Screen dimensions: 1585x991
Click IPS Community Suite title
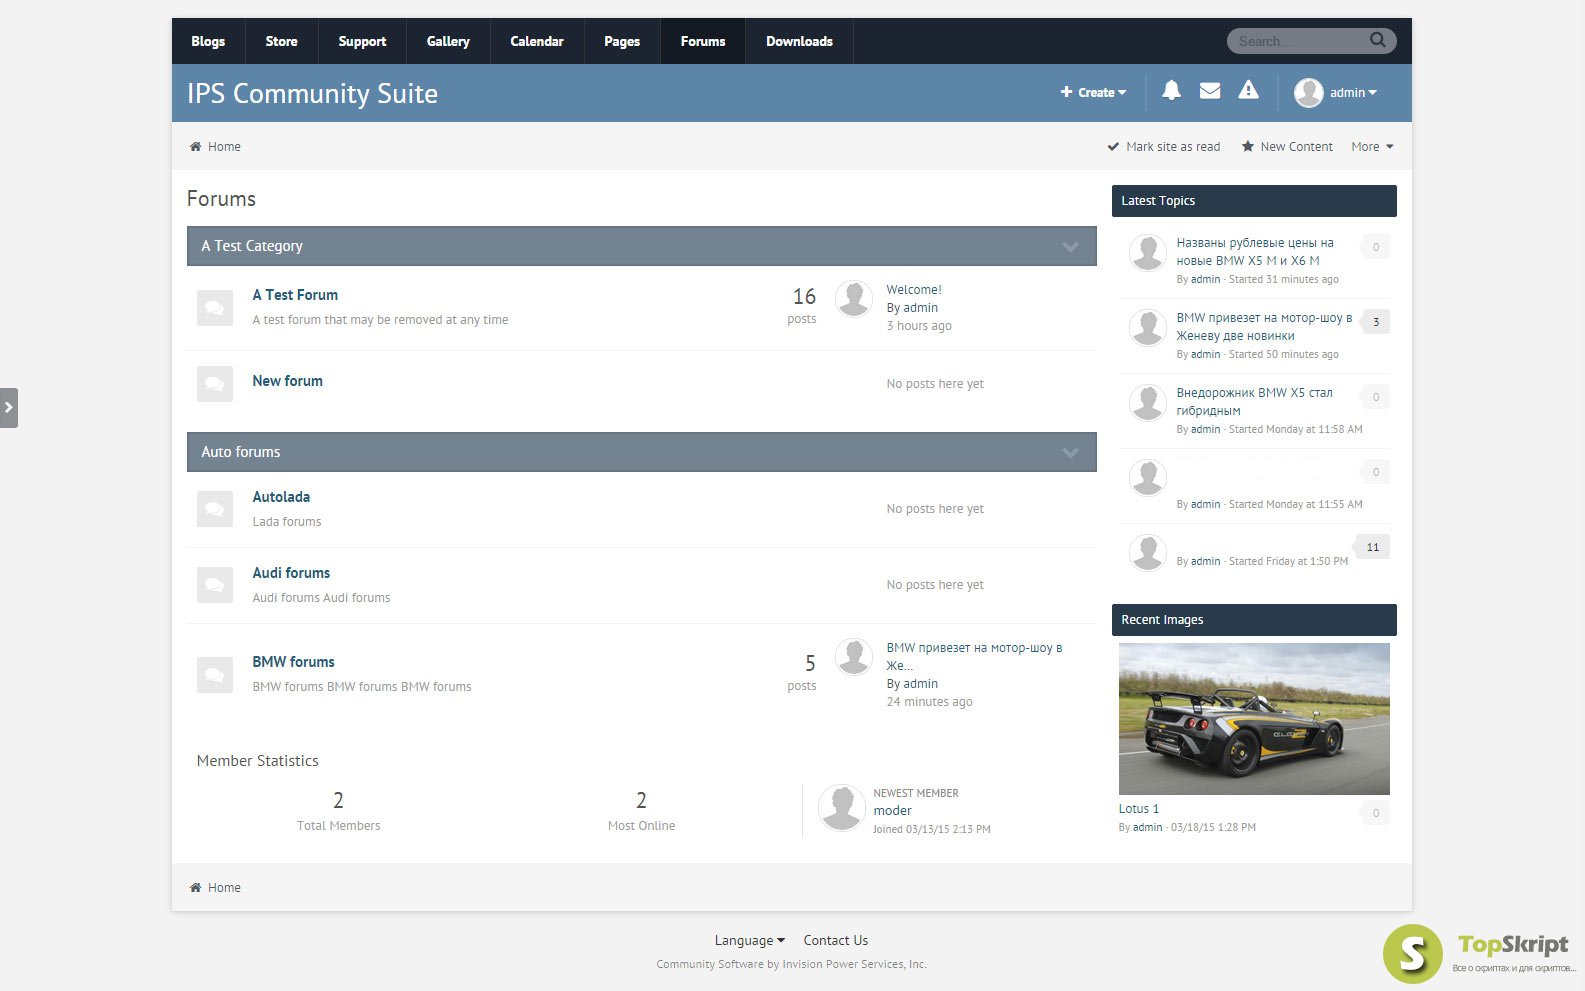tap(312, 93)
